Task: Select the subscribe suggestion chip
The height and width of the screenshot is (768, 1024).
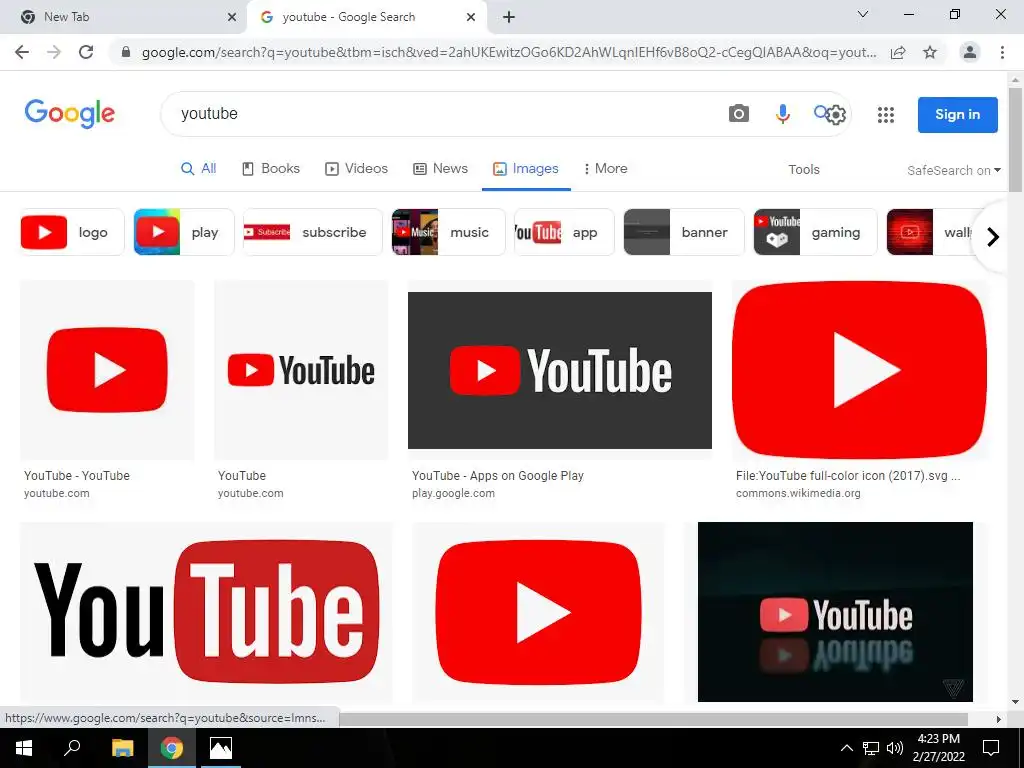Action: [312, 232]
